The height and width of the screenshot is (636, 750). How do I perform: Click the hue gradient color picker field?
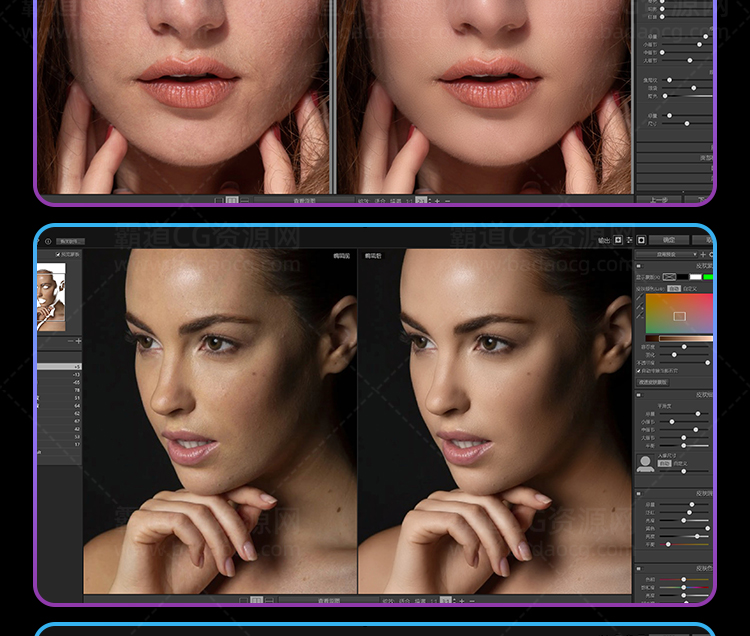click(679, 314)
